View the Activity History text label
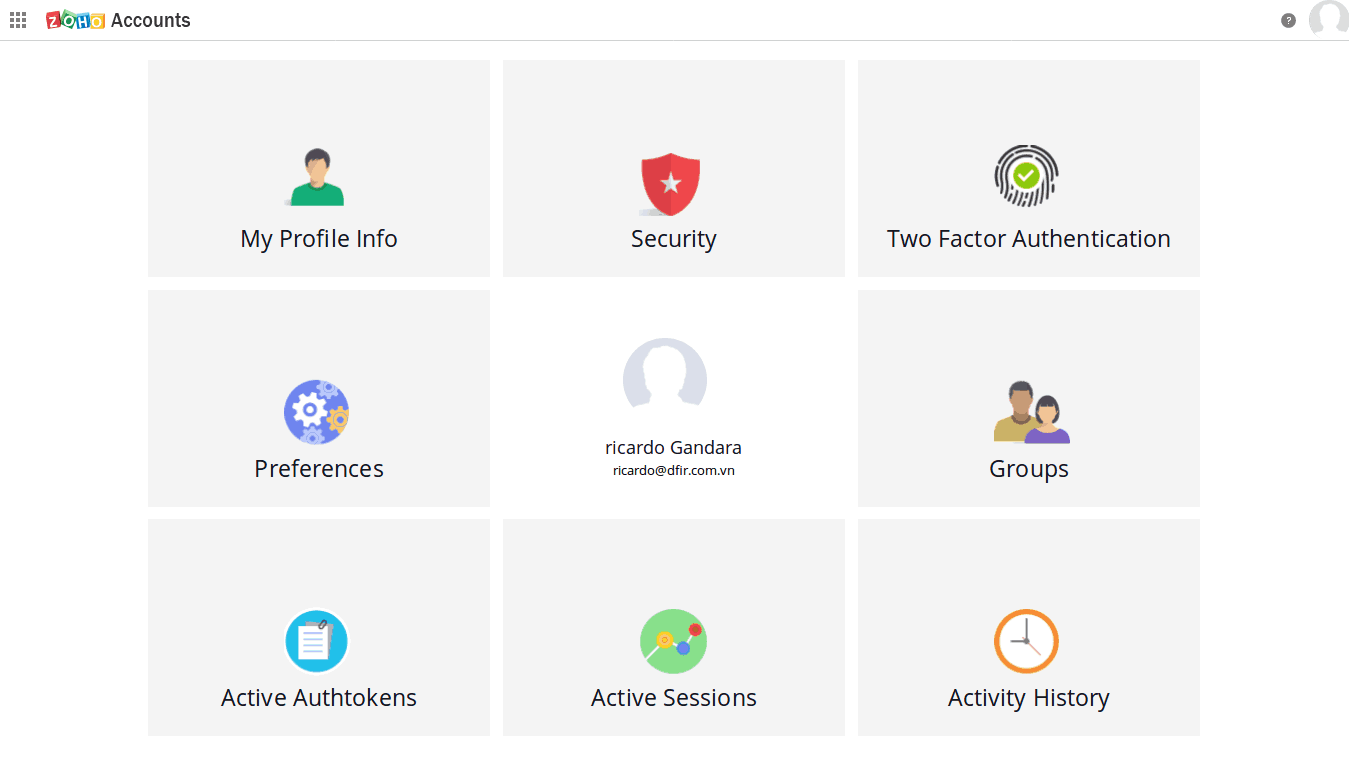The width and height of the screenshot is (1349, 769). coord(1028,698)
